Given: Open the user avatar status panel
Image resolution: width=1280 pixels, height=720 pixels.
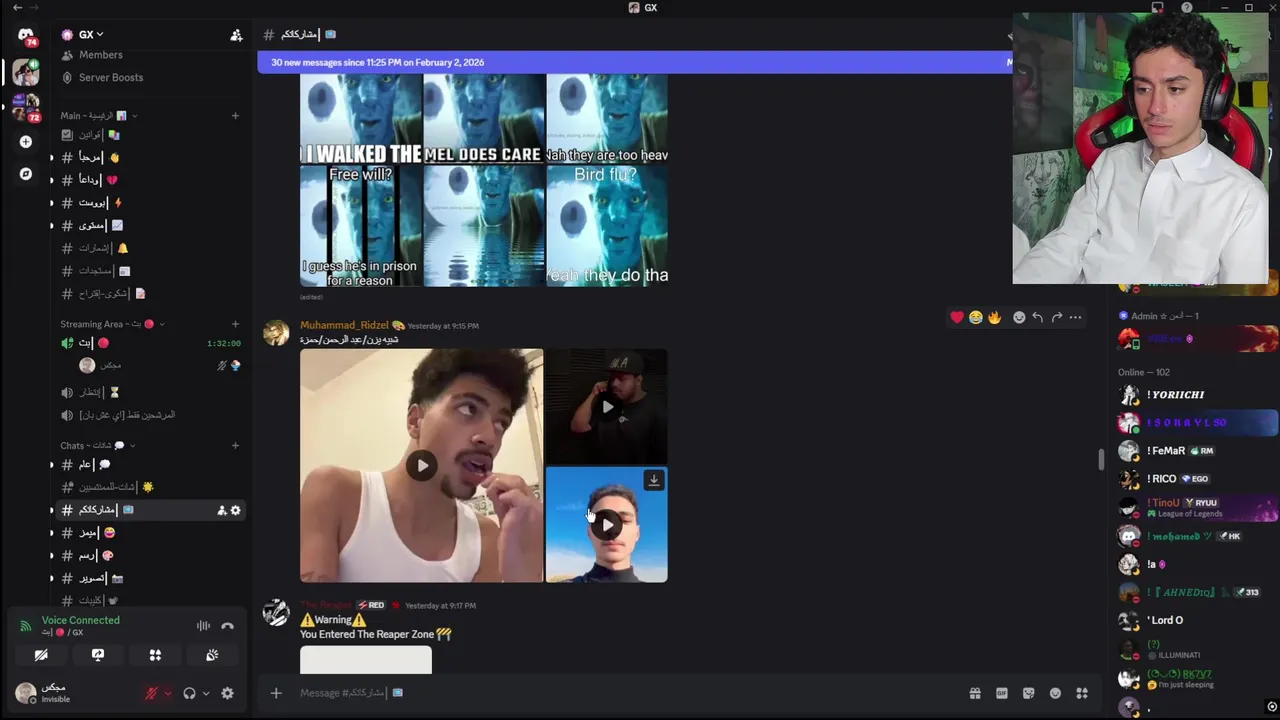Looking at the screenshot, I should click(x=26, y=693).
